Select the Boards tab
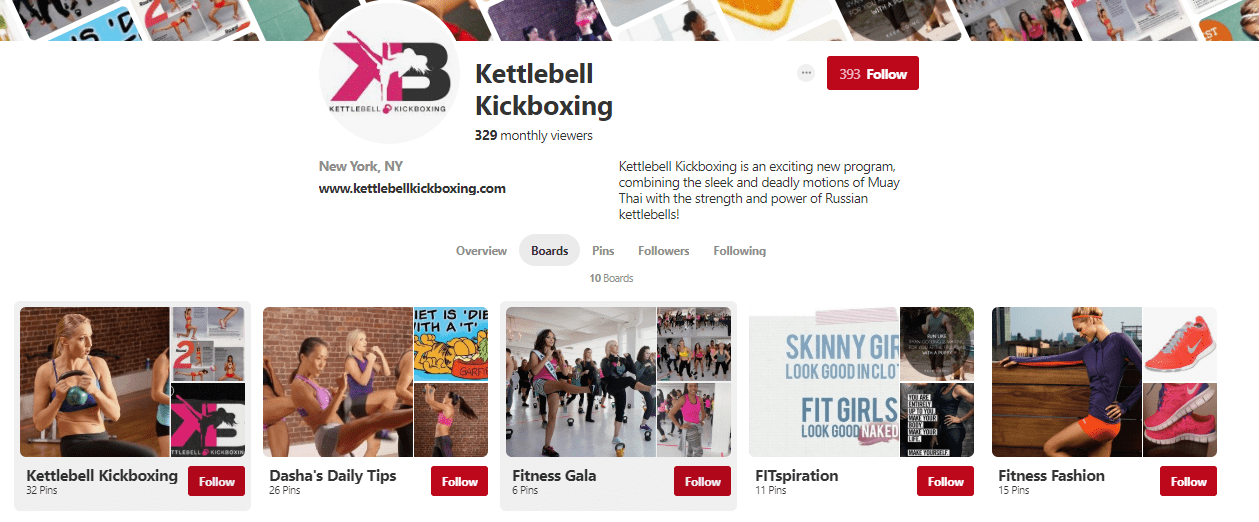This screenshot has width=1259, height=522. tap(550, 251)
